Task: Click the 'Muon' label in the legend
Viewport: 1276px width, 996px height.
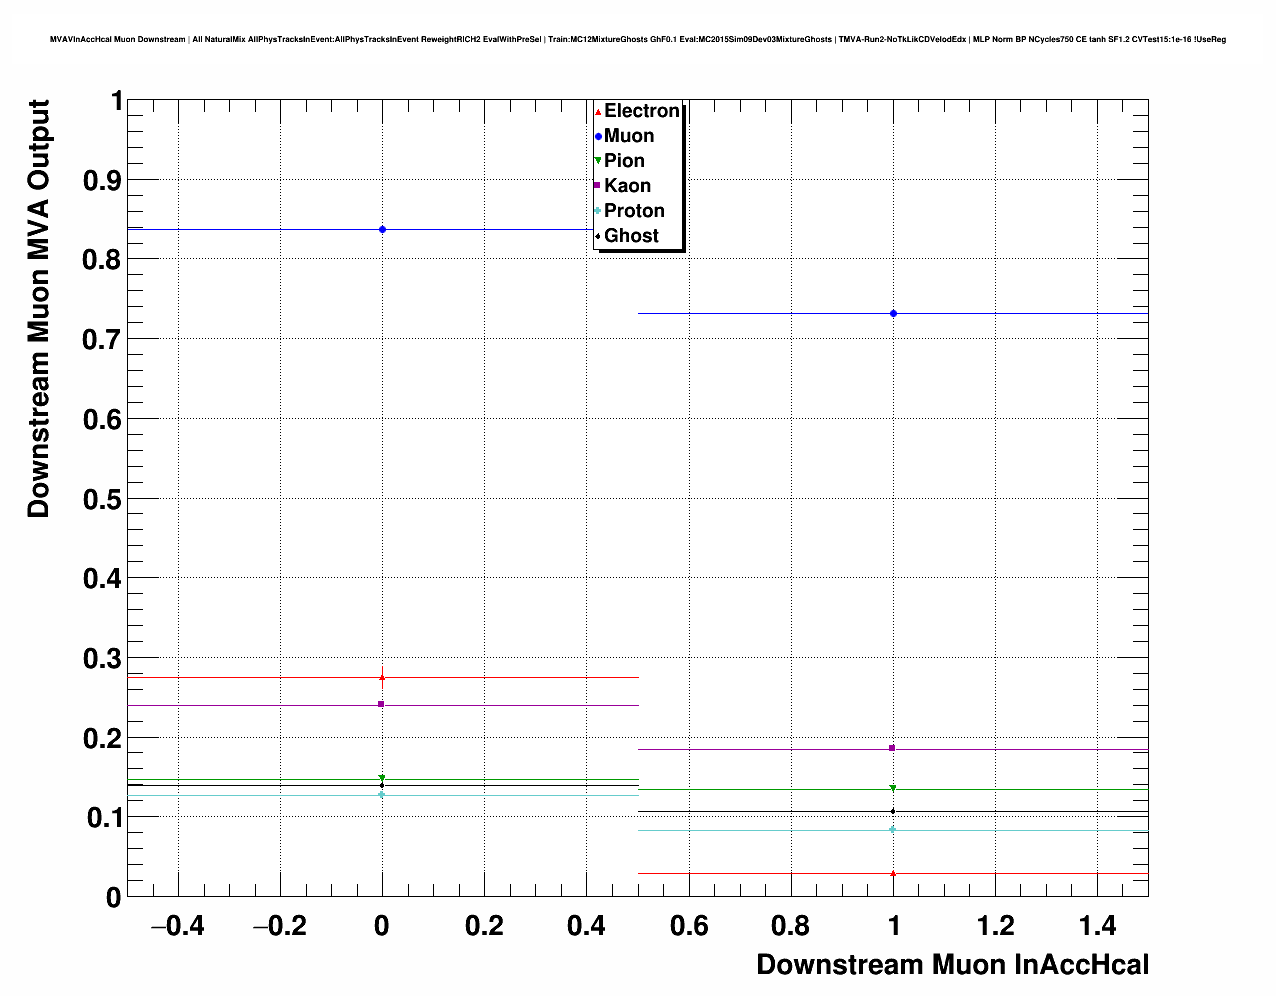Action: pyautogui.click(x=629, y=136)
